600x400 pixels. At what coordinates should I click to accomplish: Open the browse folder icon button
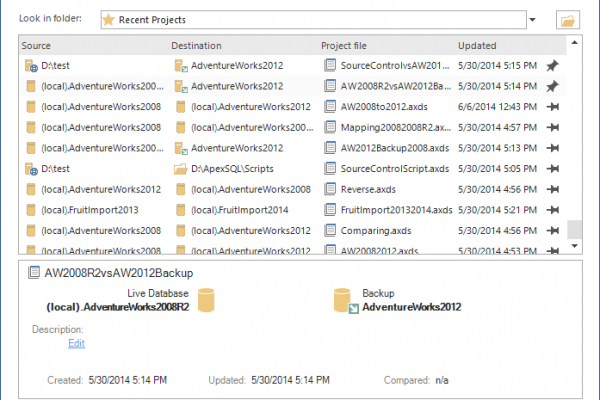coord(568,20)
